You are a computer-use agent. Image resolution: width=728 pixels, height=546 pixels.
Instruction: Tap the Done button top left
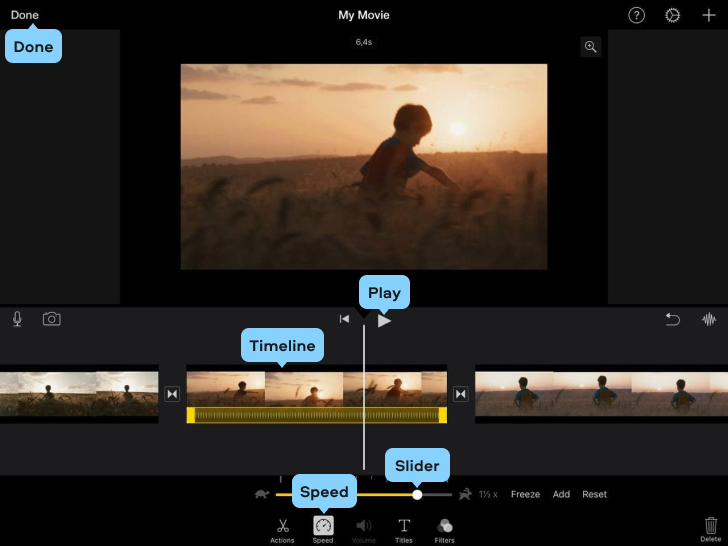point(25,15)
